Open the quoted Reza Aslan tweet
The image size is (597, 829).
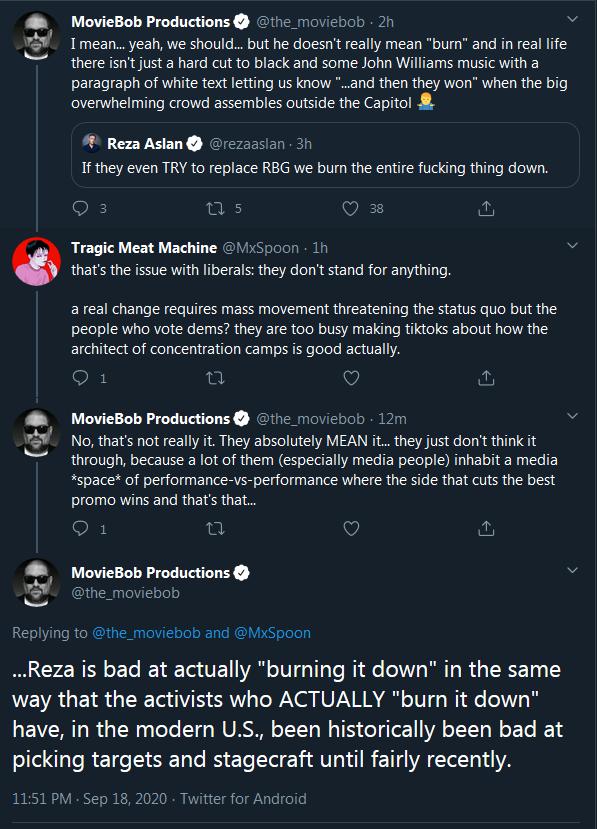325,155
